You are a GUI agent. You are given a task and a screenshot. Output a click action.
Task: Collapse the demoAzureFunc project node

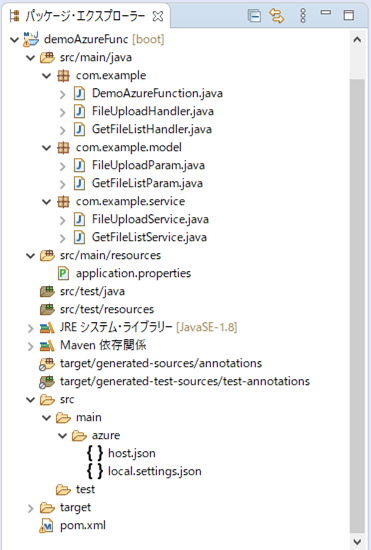coord(14,40)
